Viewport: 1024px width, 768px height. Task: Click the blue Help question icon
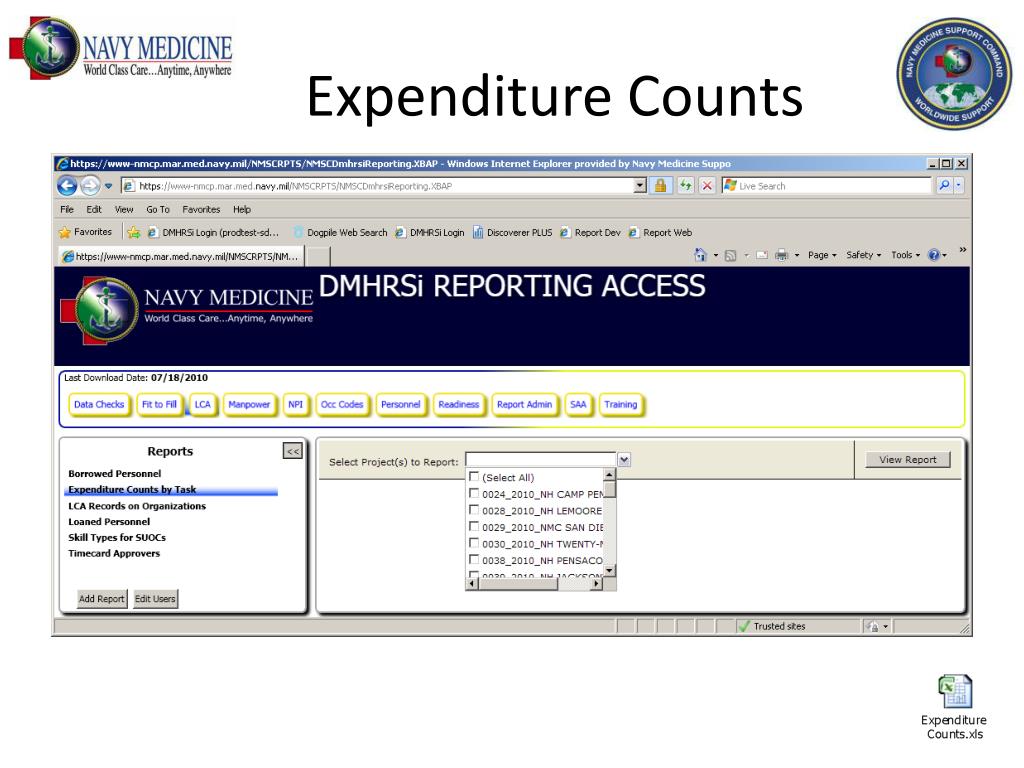coord(935,255)
